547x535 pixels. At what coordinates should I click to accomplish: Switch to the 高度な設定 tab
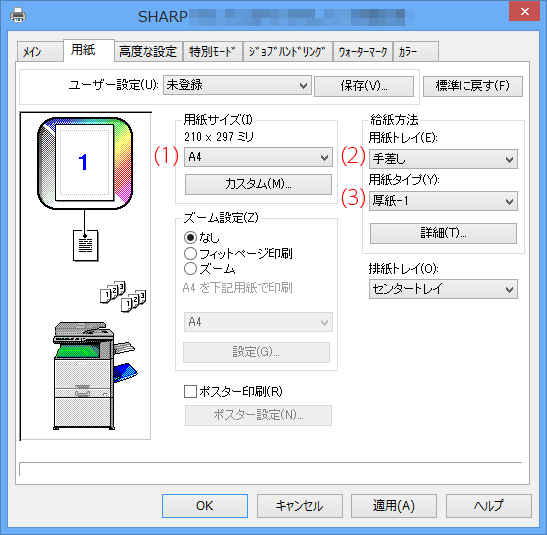[148, 52]
